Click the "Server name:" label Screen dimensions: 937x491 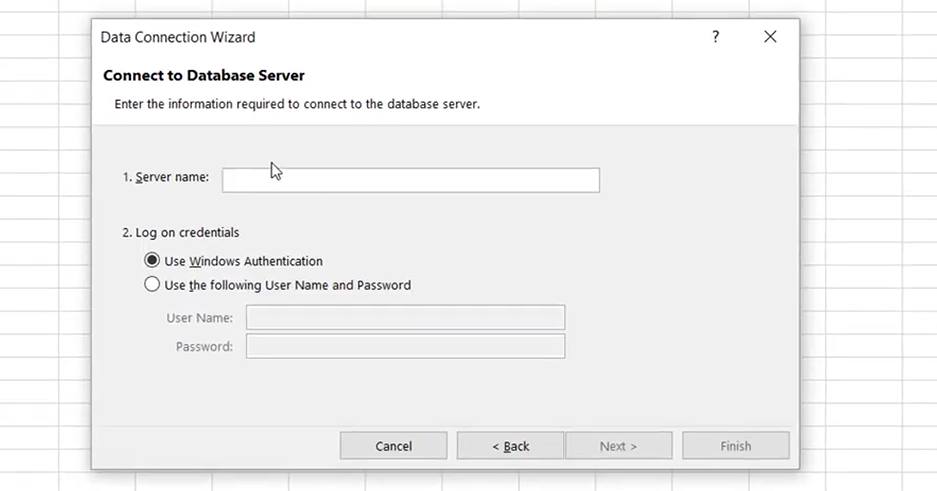coord(166,177)
